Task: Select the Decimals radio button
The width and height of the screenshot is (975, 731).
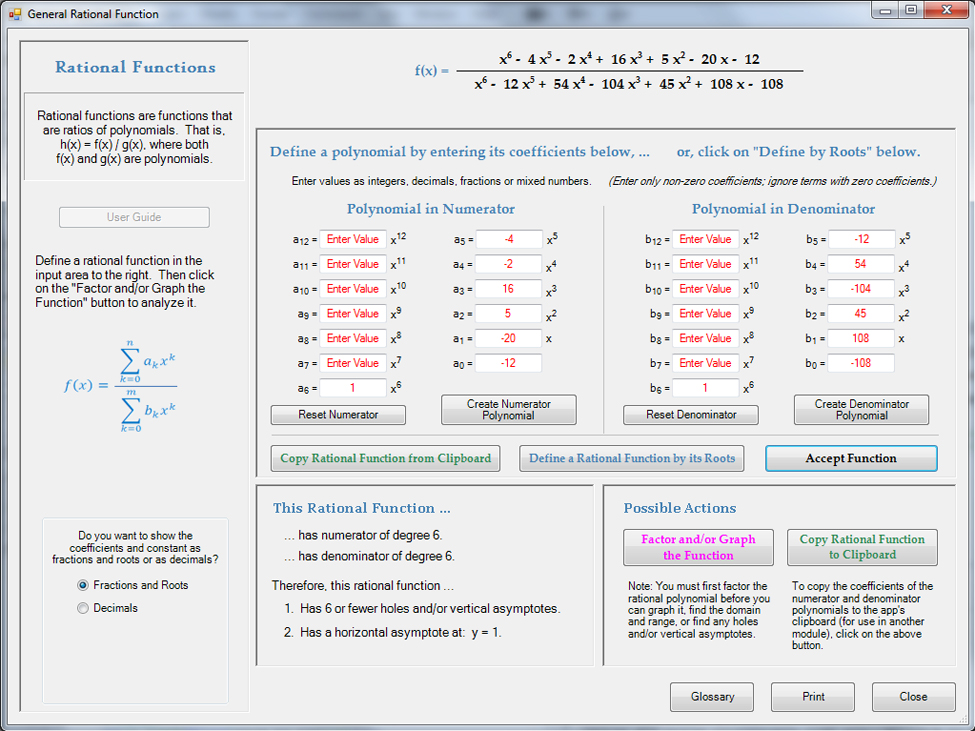Action: (x=84, y=608)
